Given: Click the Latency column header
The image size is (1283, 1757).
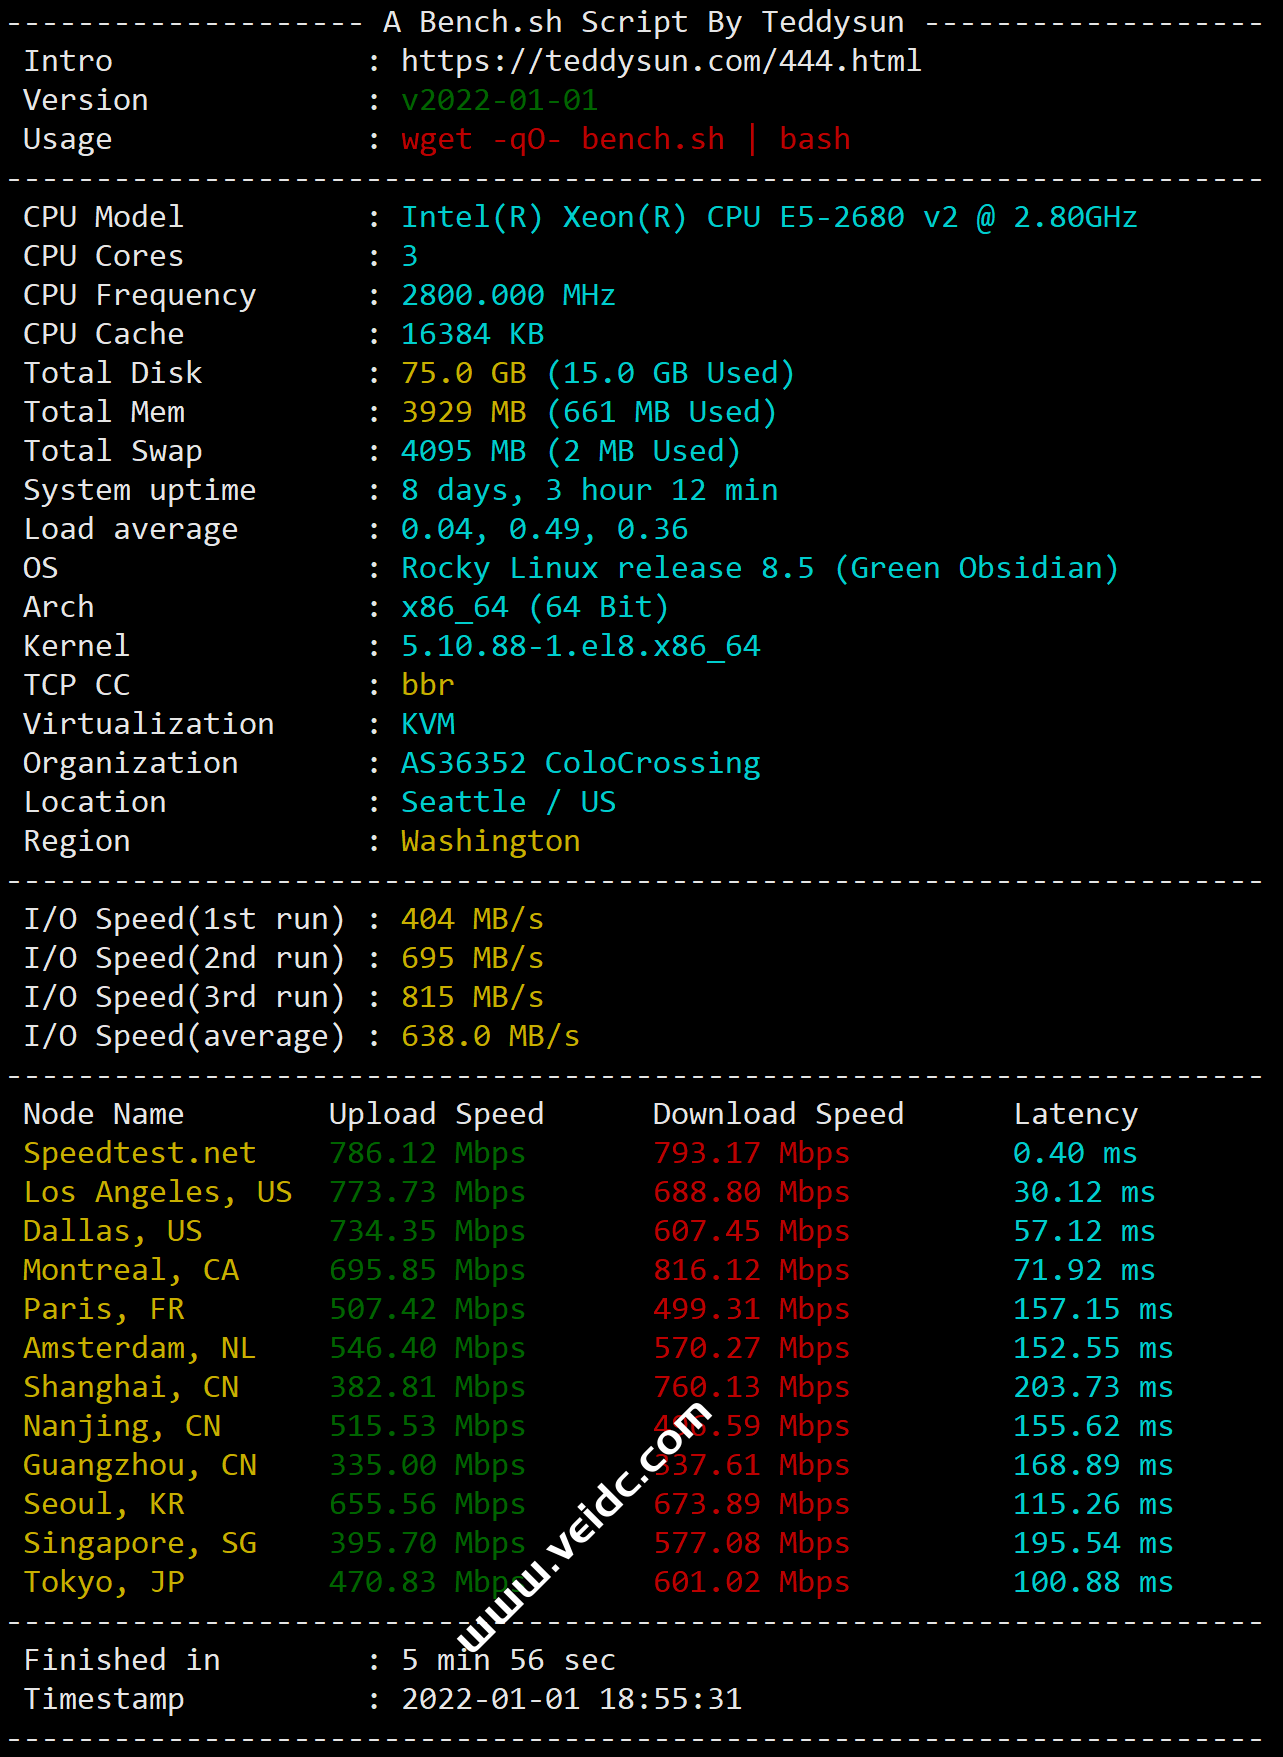Looking at the screenshot, I should [x=1075, y=1114].
